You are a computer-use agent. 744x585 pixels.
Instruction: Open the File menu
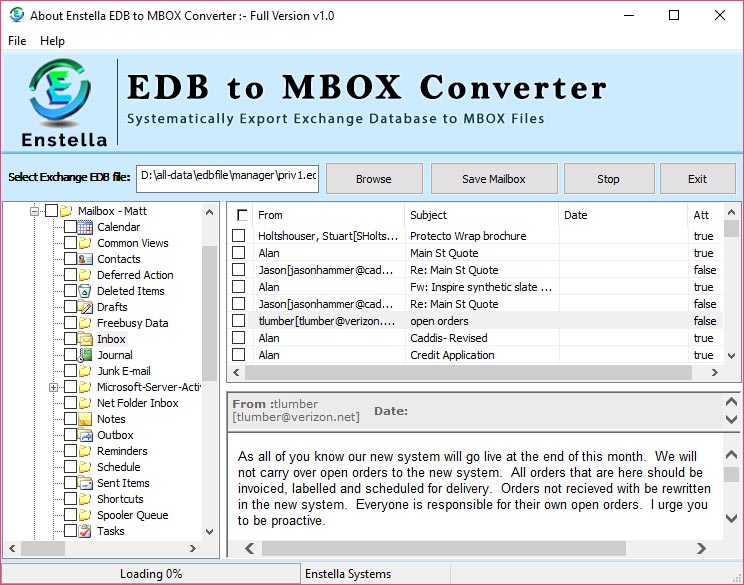point(17,41)
